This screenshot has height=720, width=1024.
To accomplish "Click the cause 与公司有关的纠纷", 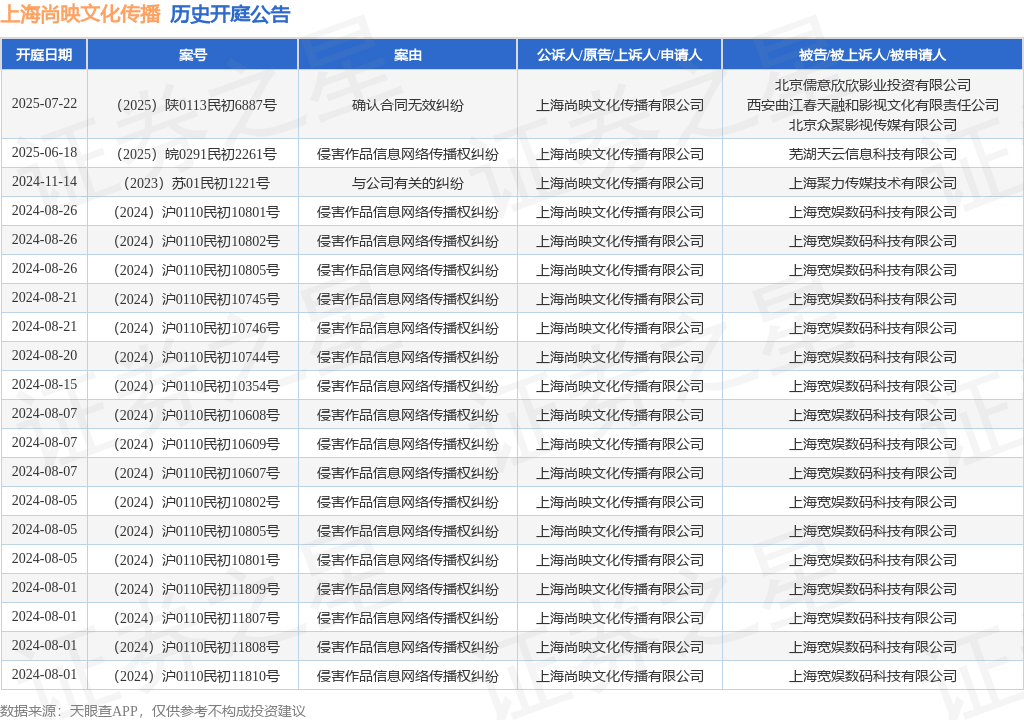I will coord(408,183).
